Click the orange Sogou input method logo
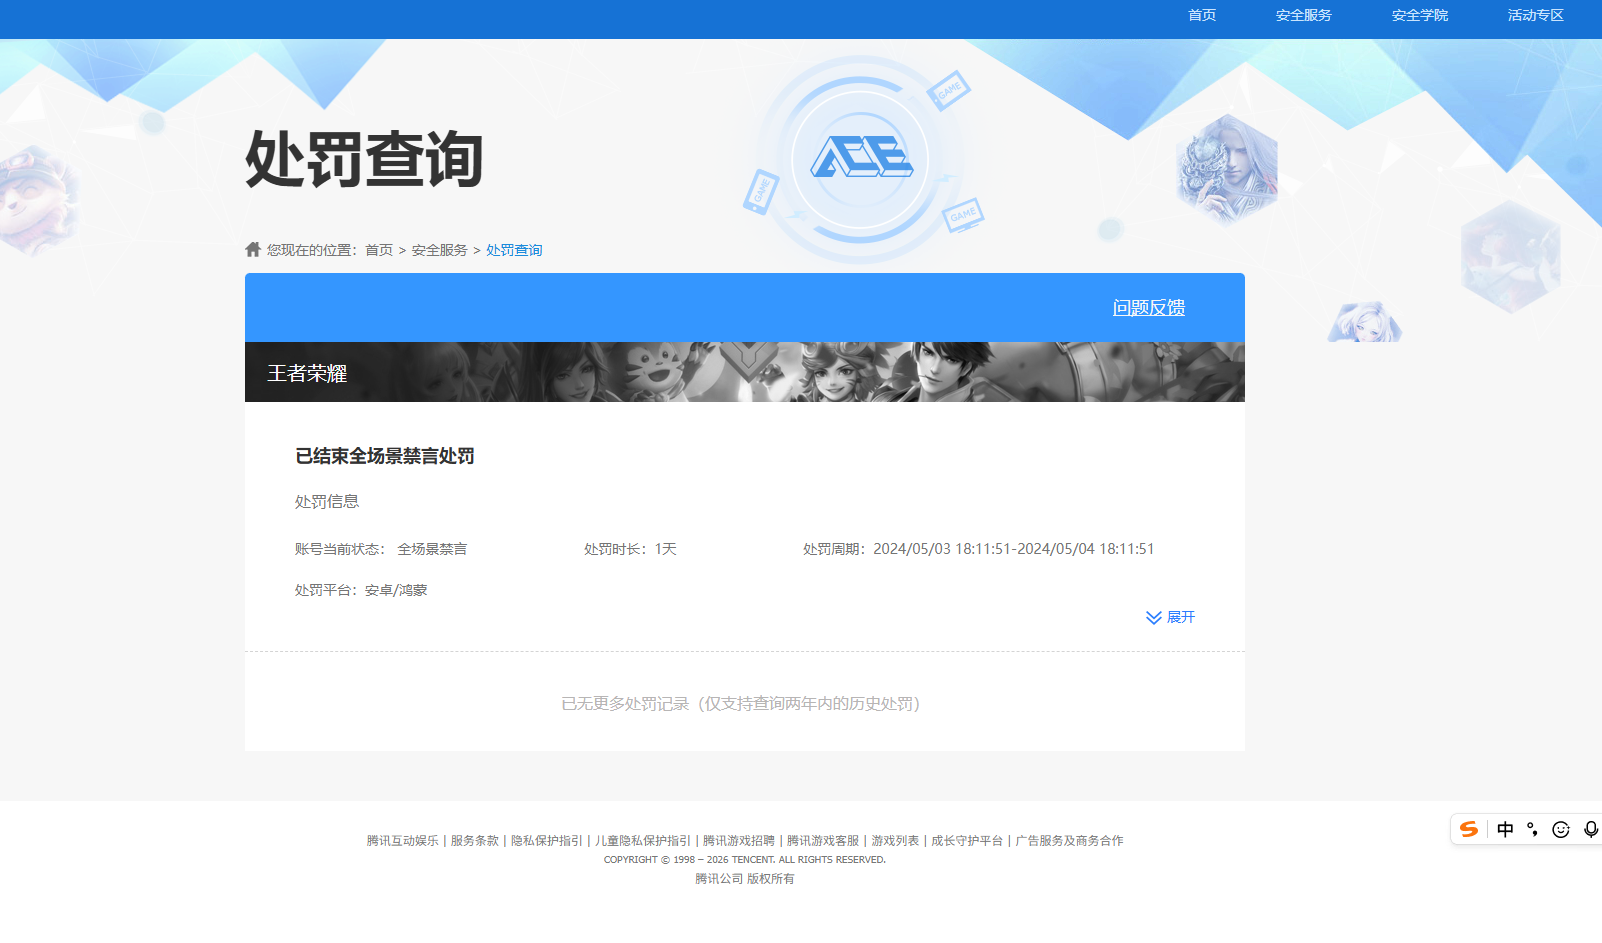Image resolution: width=1602 pixels, height=943 pixels. (x=1467, y=829)
